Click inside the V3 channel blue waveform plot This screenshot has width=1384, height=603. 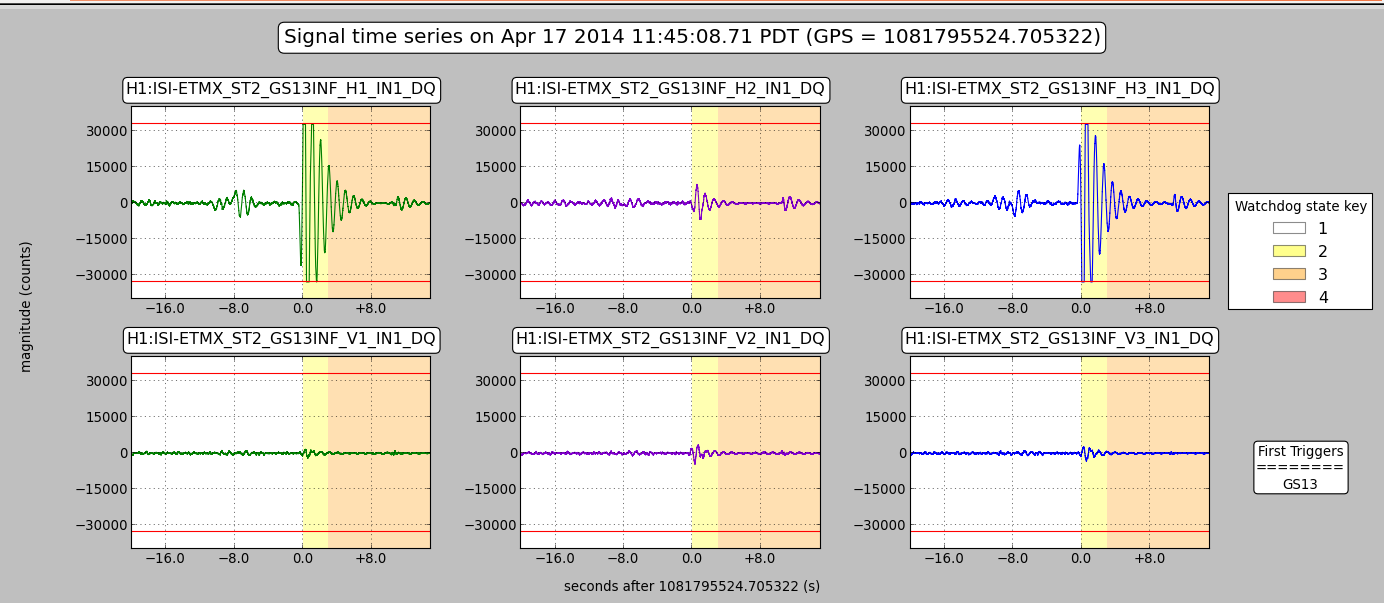1059,452
